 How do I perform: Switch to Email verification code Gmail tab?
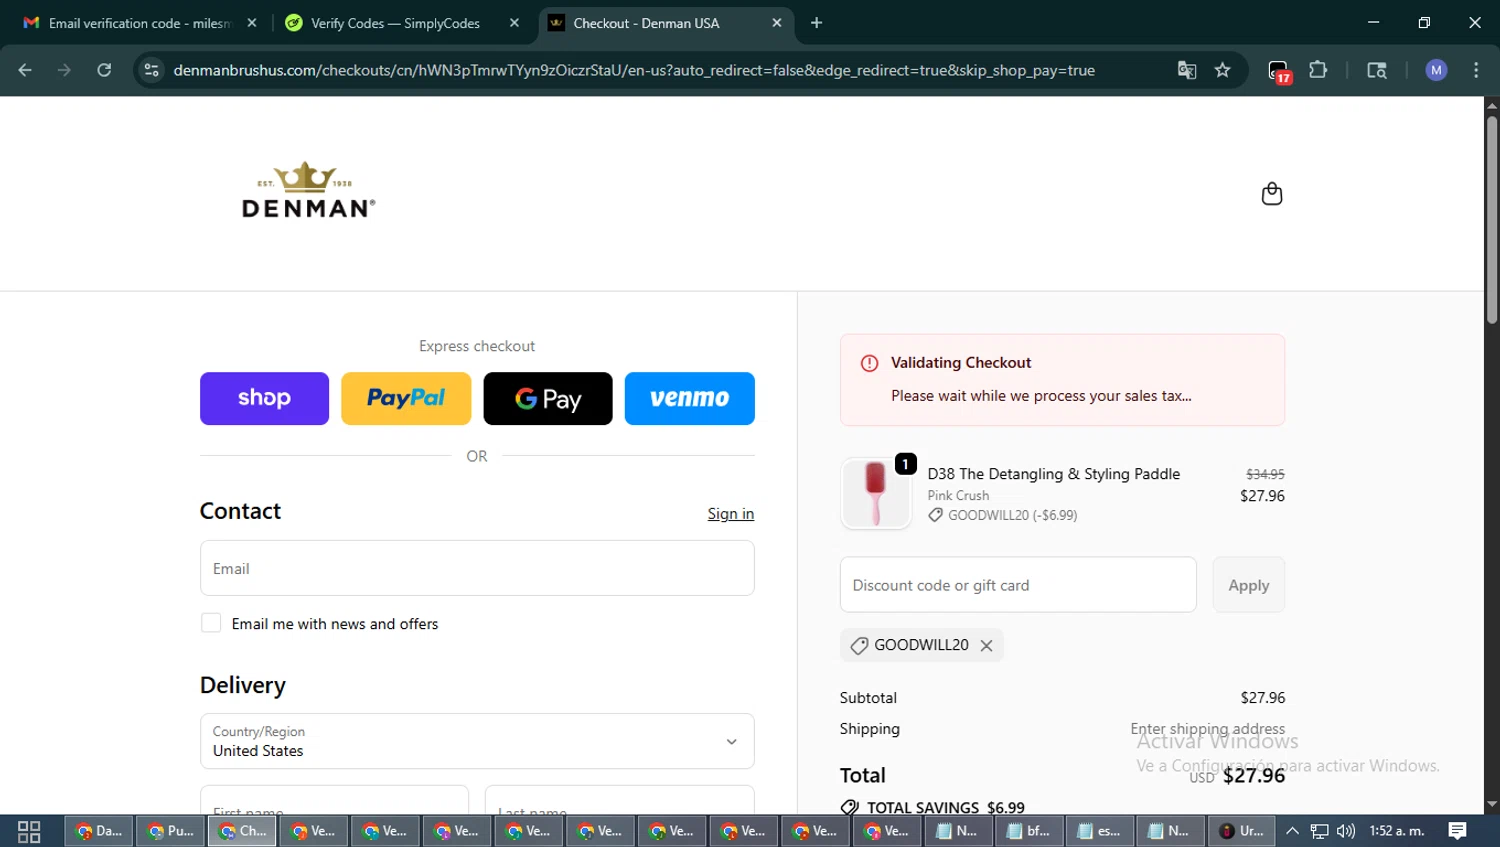(140, 23)
